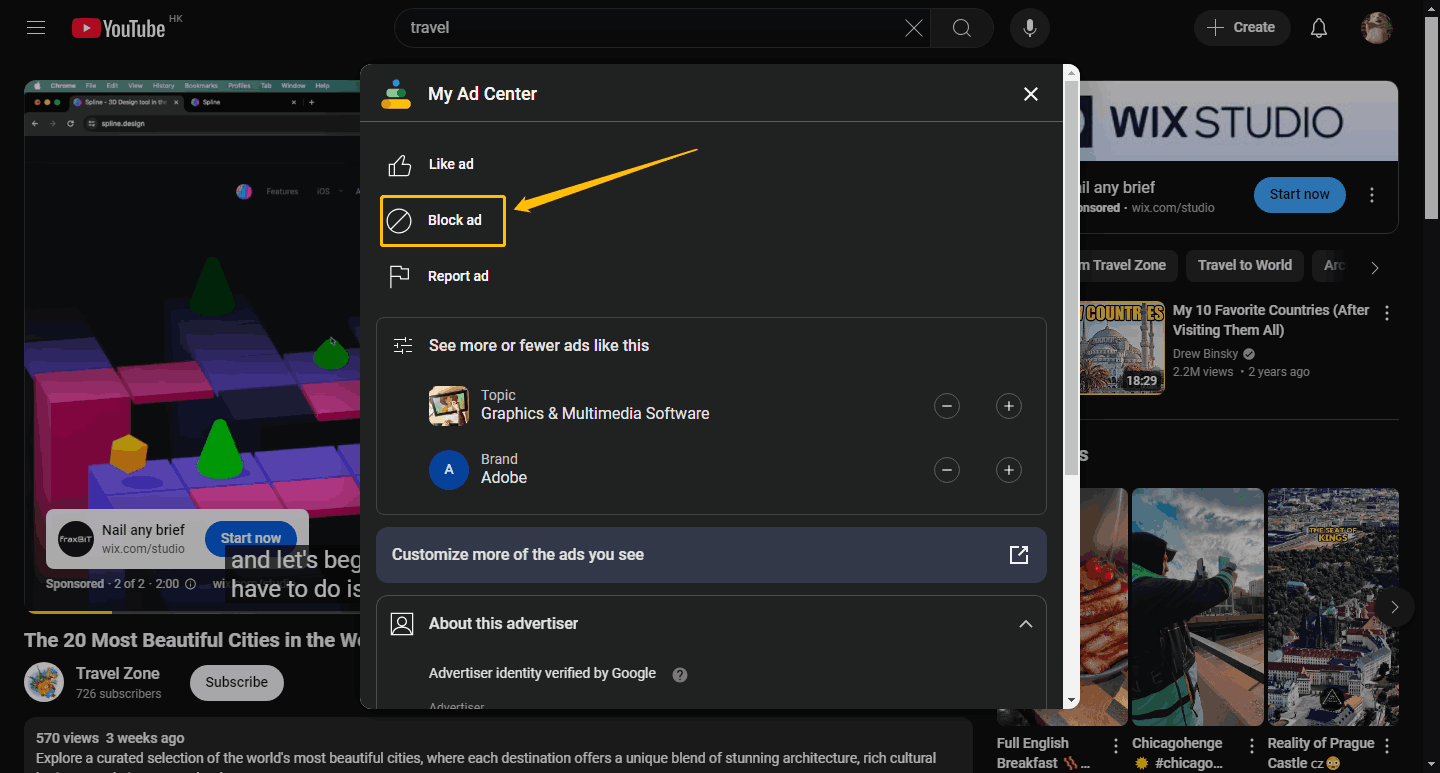Click the Create button

click(1241, 28)
